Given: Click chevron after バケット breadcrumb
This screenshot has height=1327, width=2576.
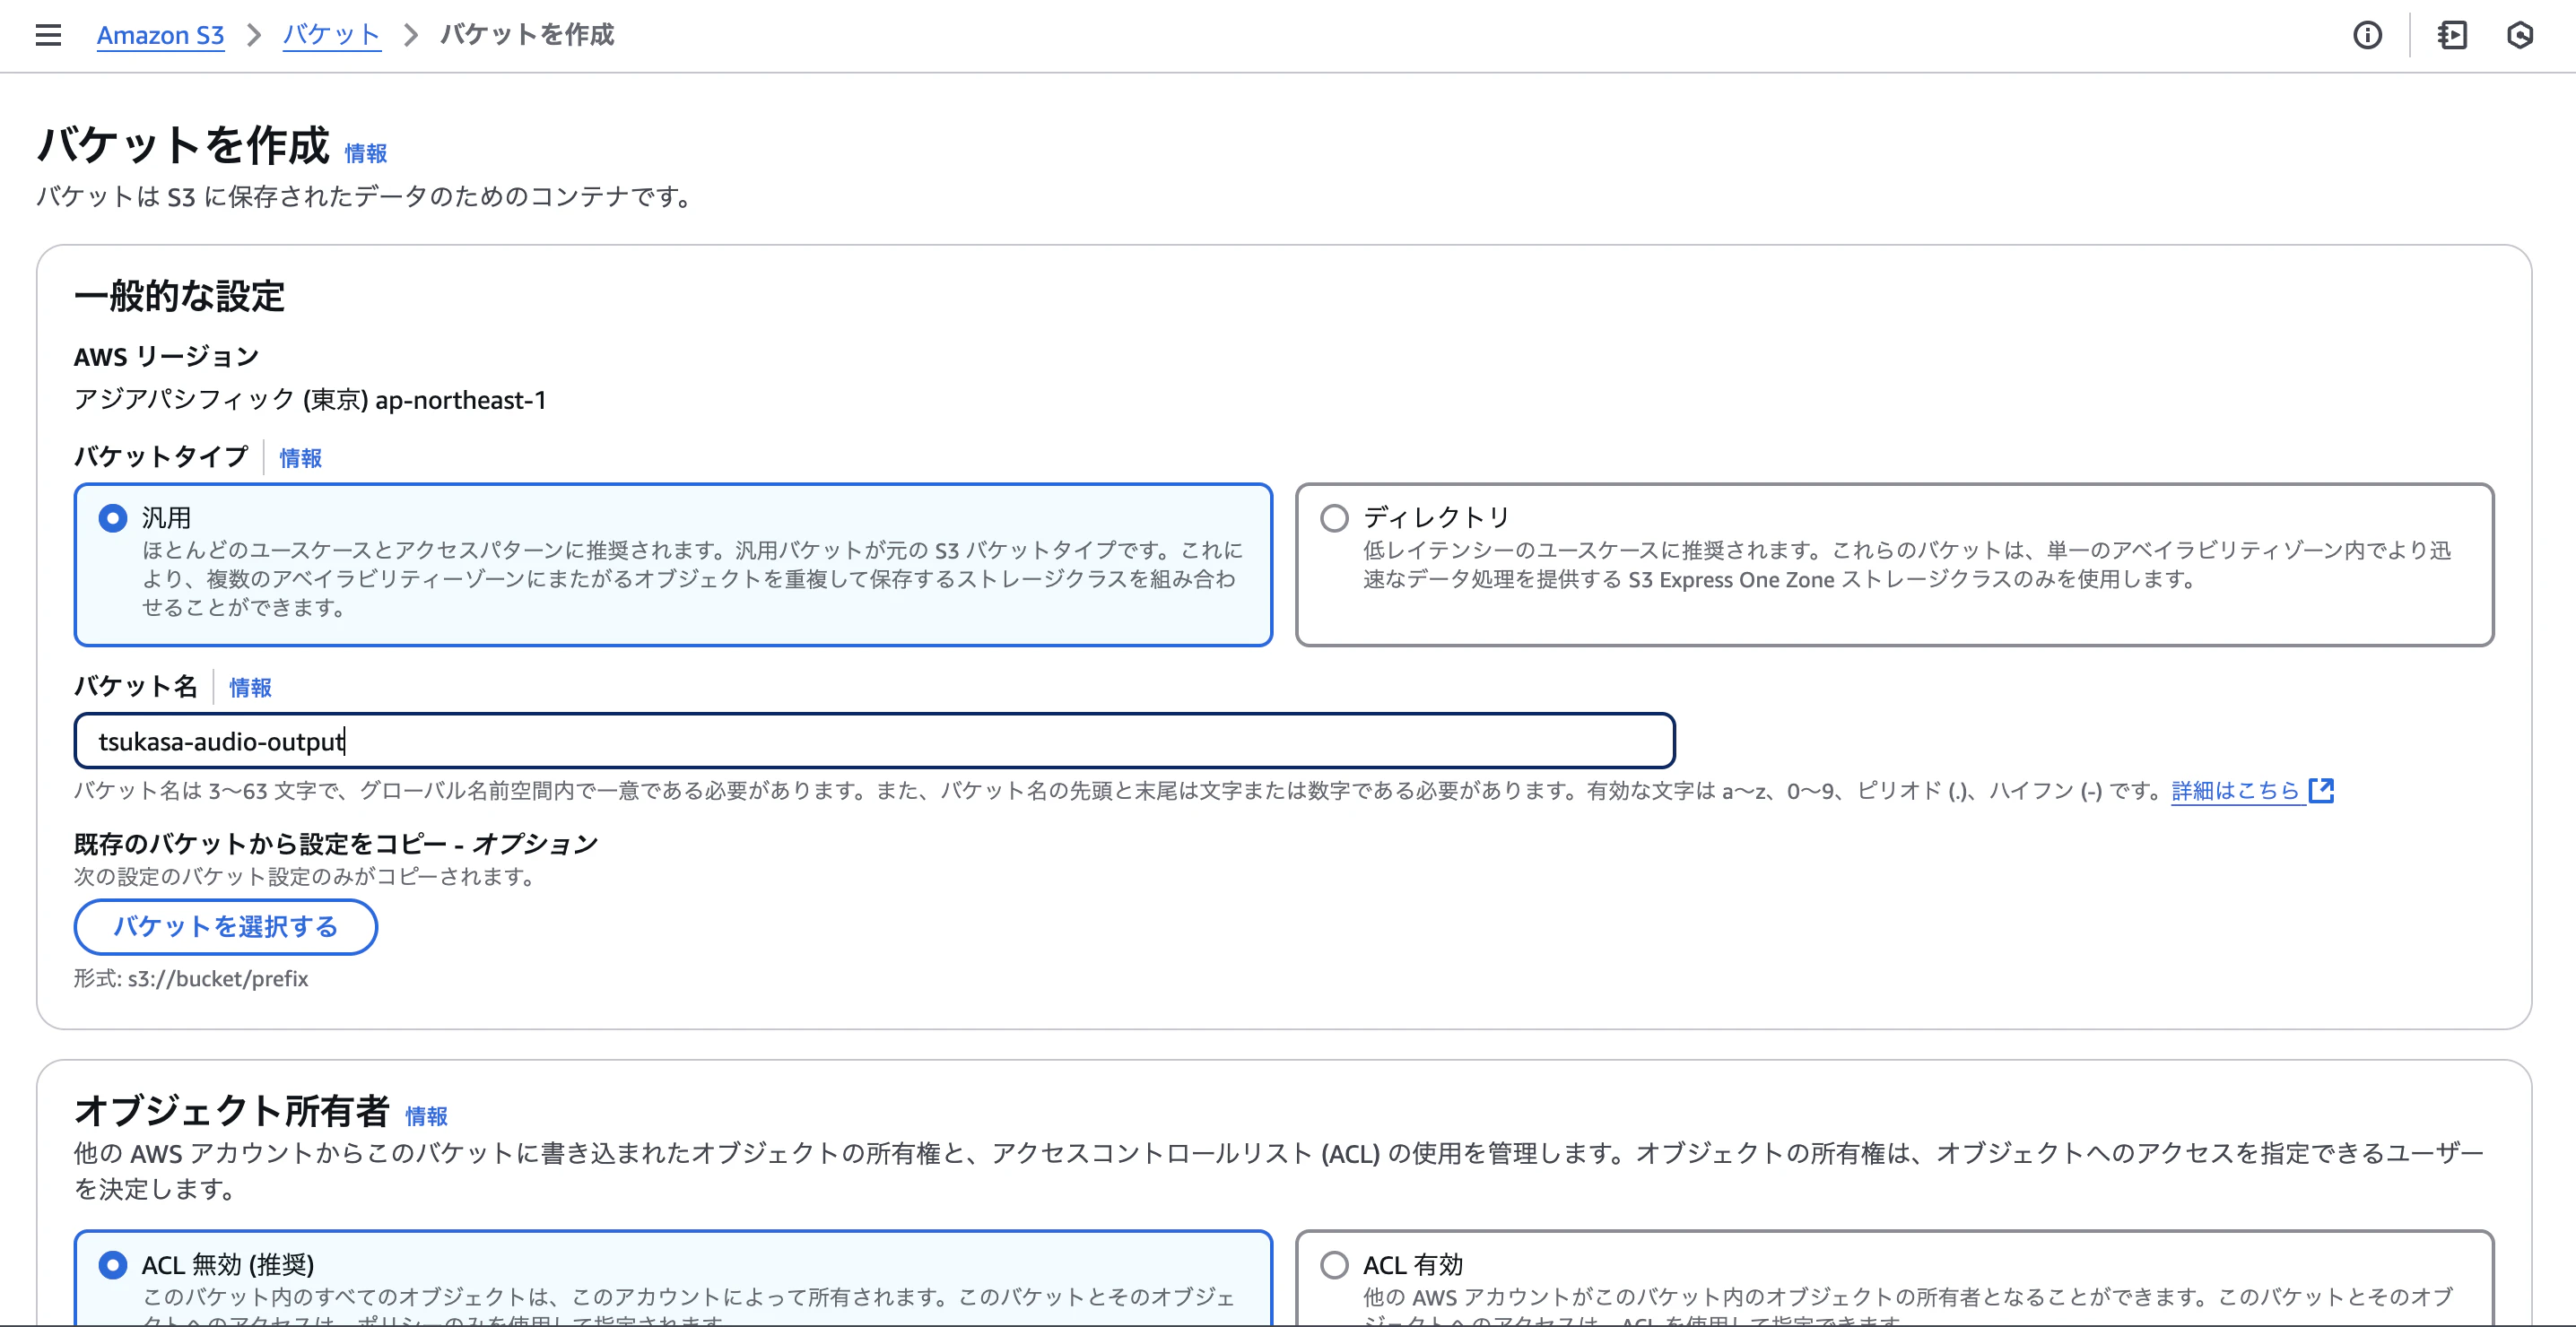Looking at the screenshot, I should [x=410, y=35].
